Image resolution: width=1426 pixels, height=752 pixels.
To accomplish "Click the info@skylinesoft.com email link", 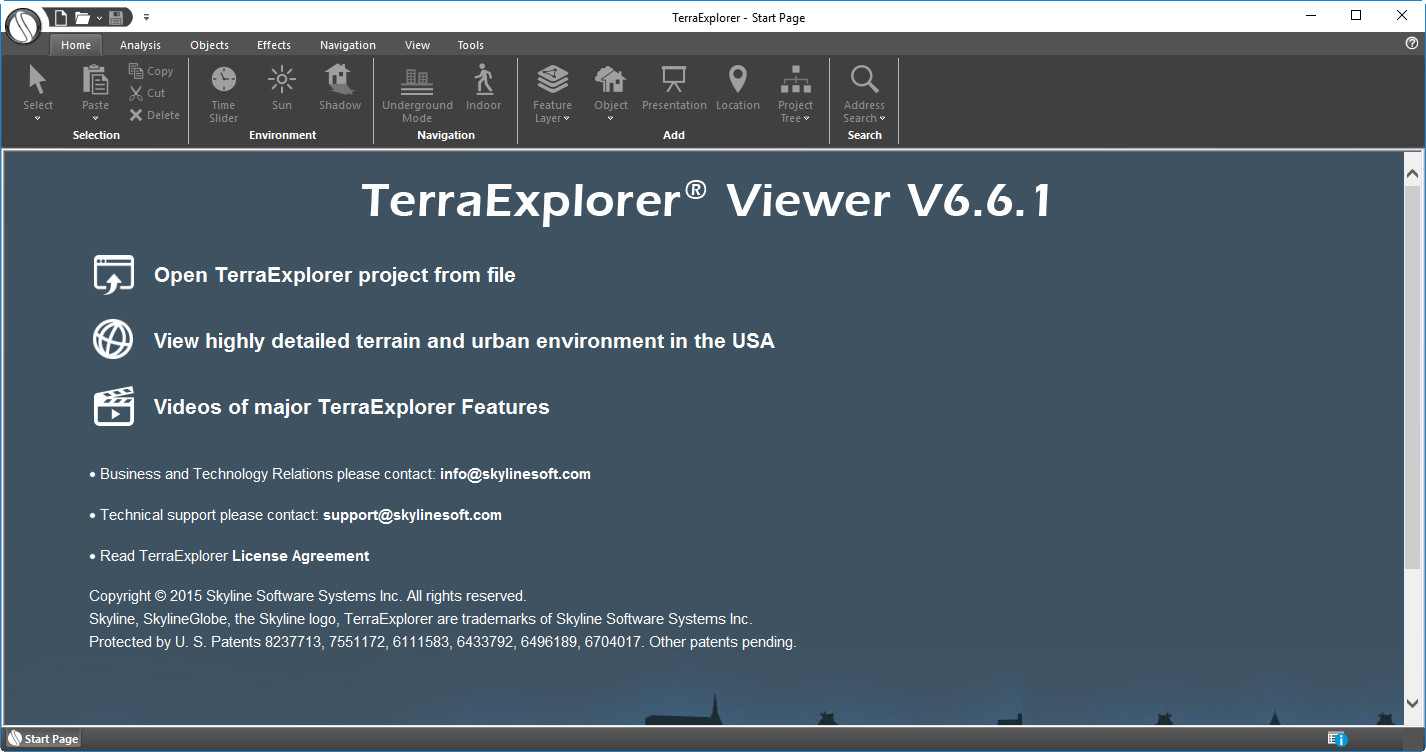I will [515, 474].
